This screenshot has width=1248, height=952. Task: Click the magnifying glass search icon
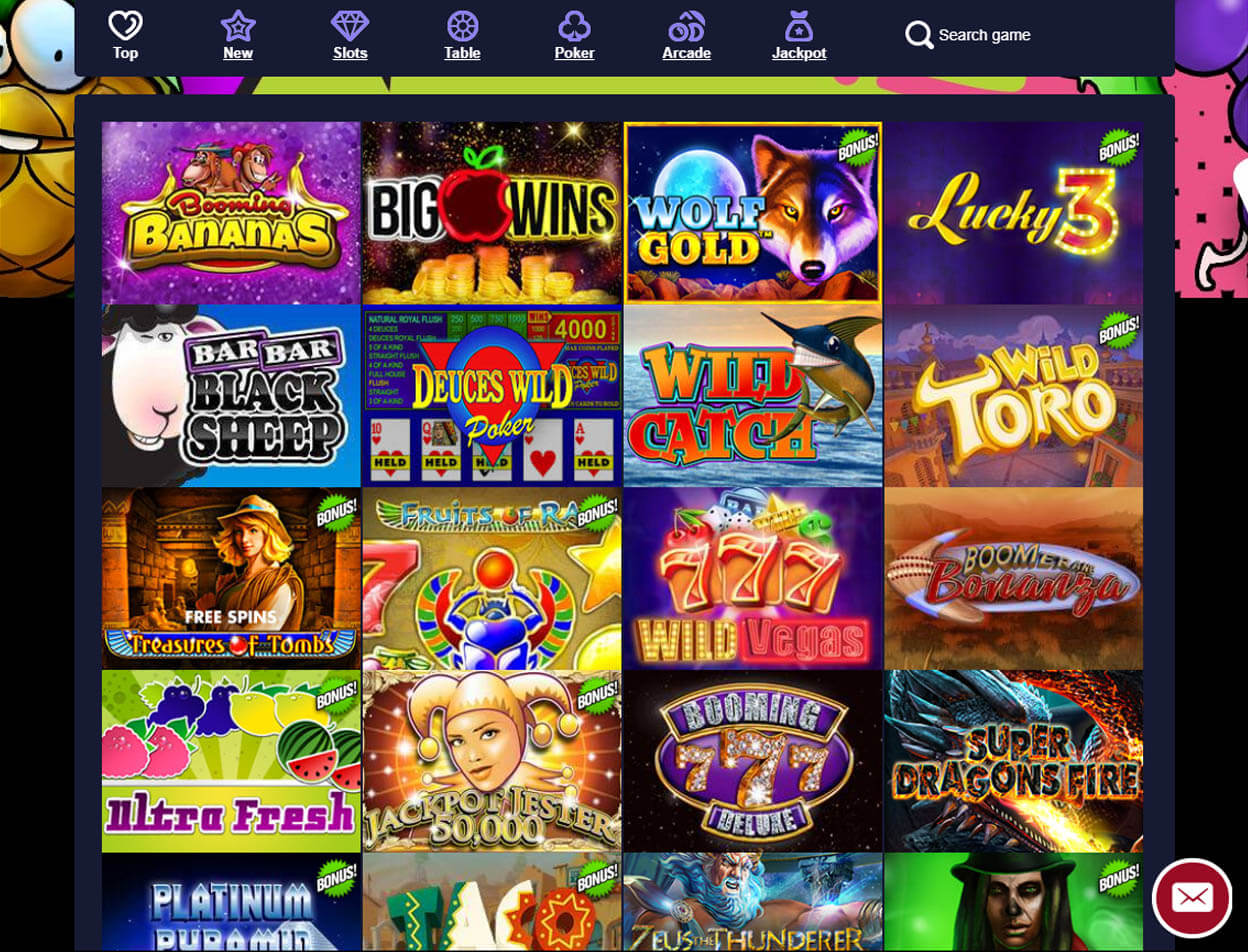coord(919,35)
